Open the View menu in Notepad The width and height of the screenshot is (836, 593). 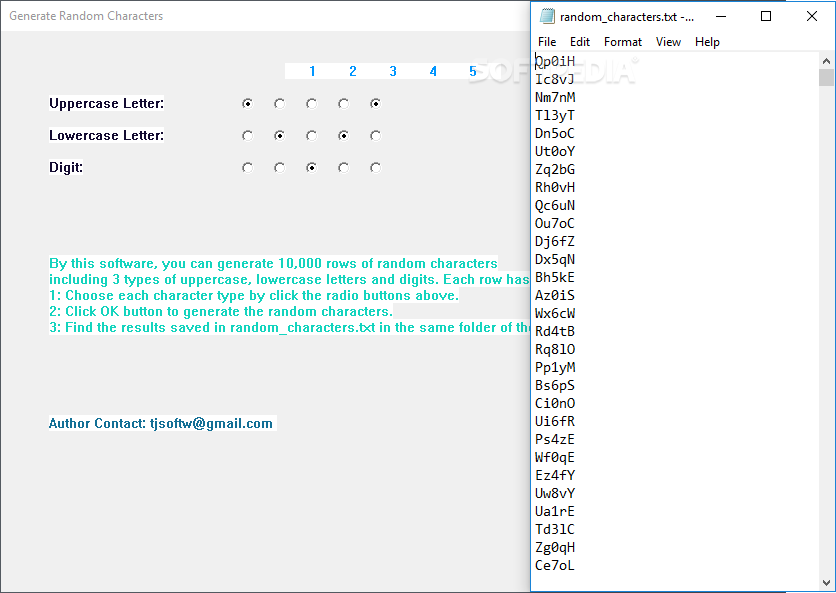[x=668, y=42]
